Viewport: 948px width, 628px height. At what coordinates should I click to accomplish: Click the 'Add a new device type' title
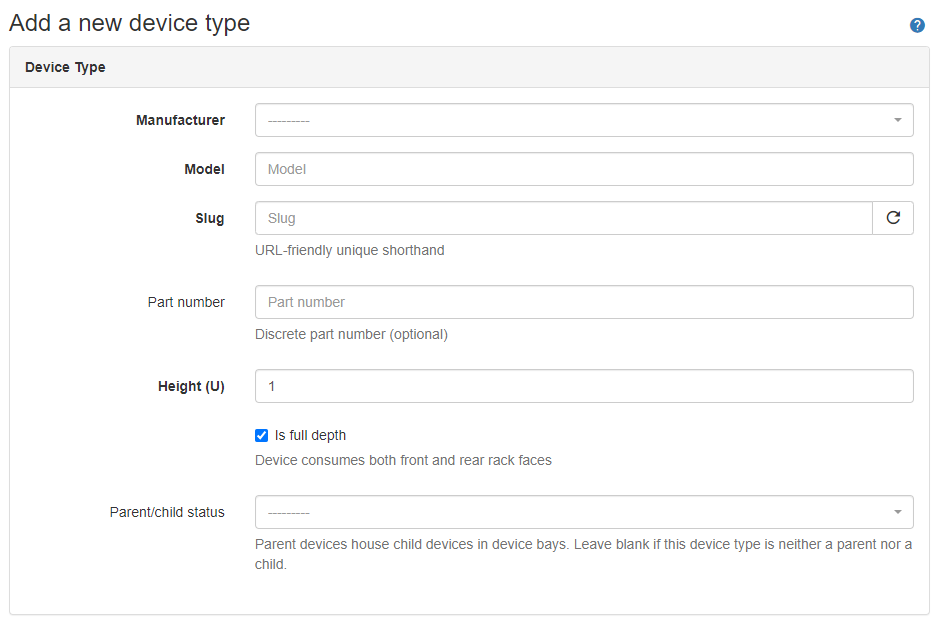[x=130, y=23]
